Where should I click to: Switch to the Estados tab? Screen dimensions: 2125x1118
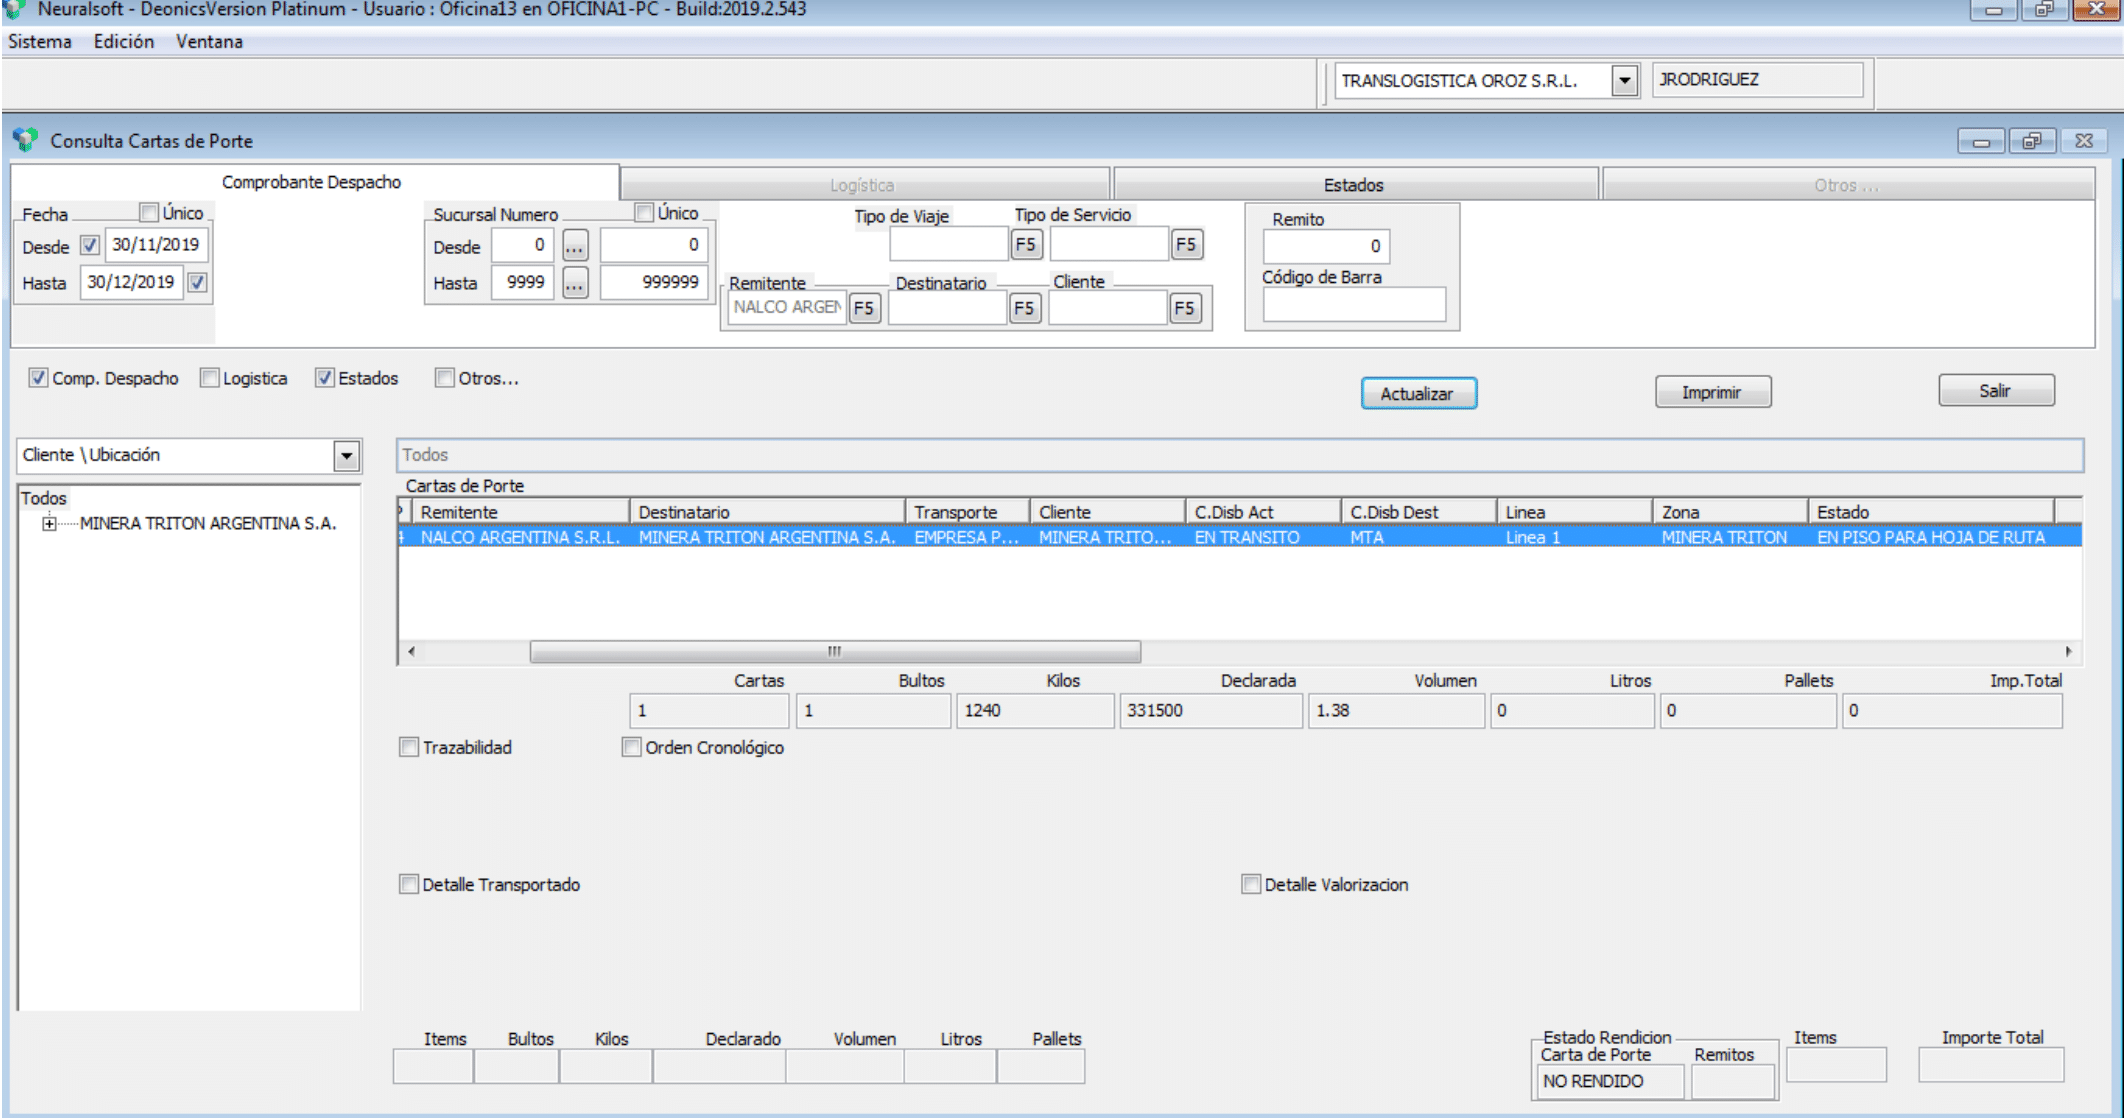[x=1353, y=185]
